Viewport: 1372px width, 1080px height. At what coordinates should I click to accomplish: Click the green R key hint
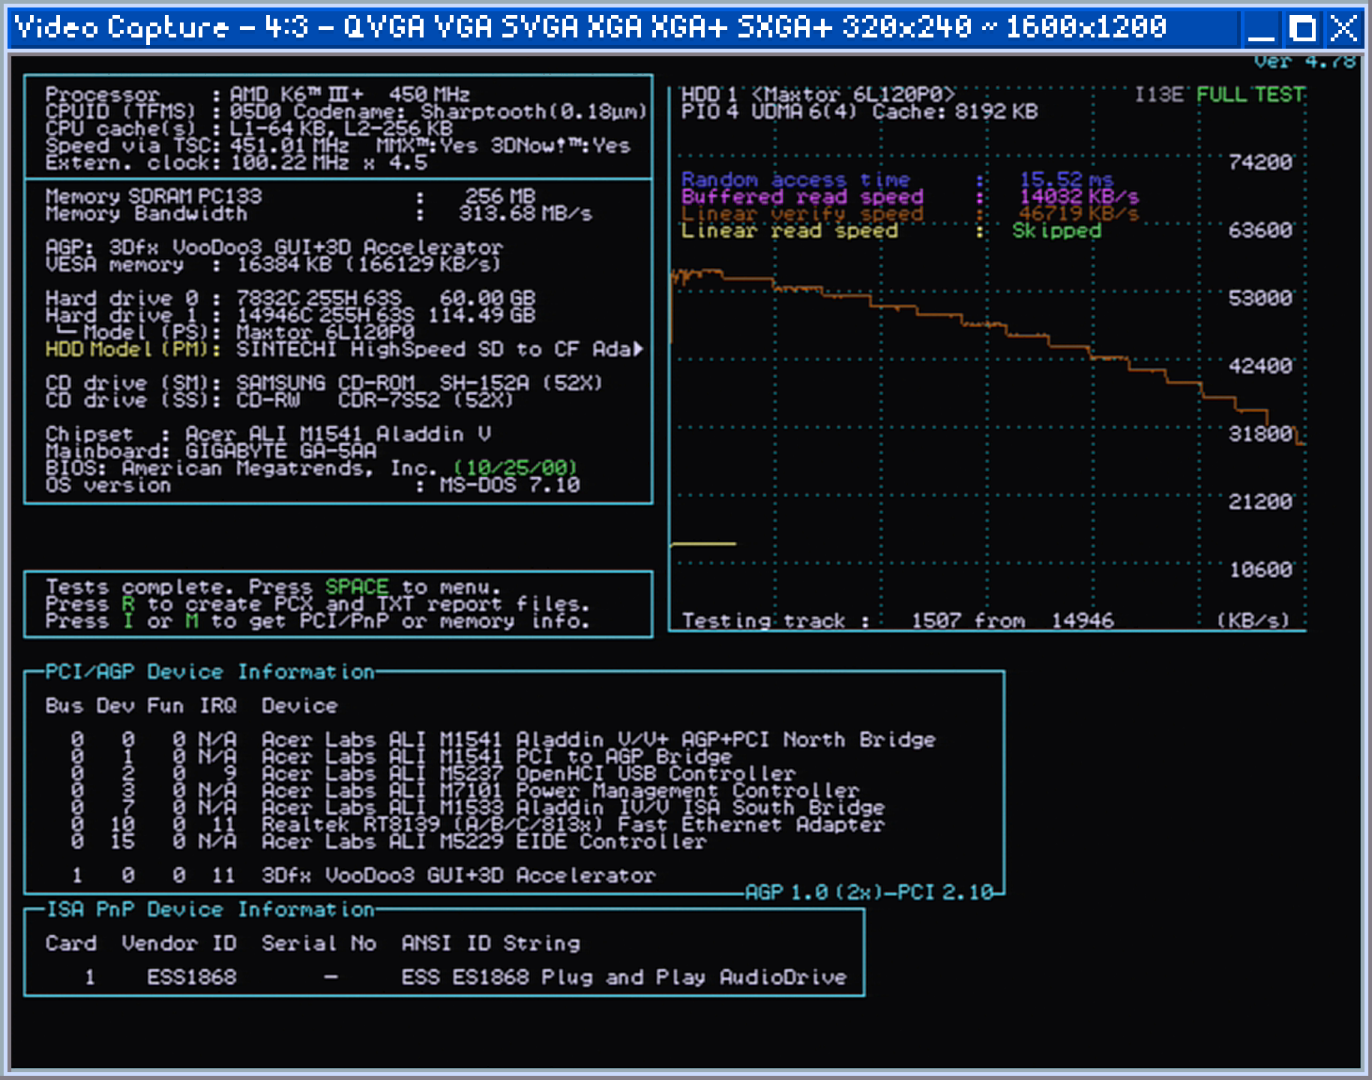point(128,604)
